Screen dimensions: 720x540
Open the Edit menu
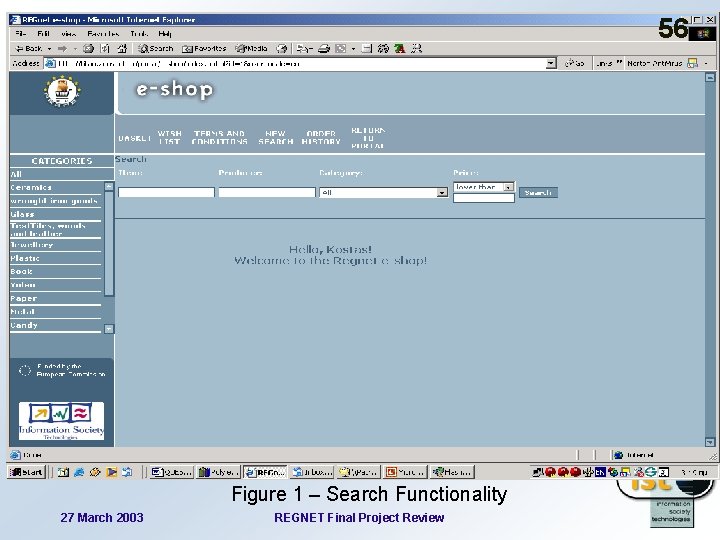coord(43,34)
